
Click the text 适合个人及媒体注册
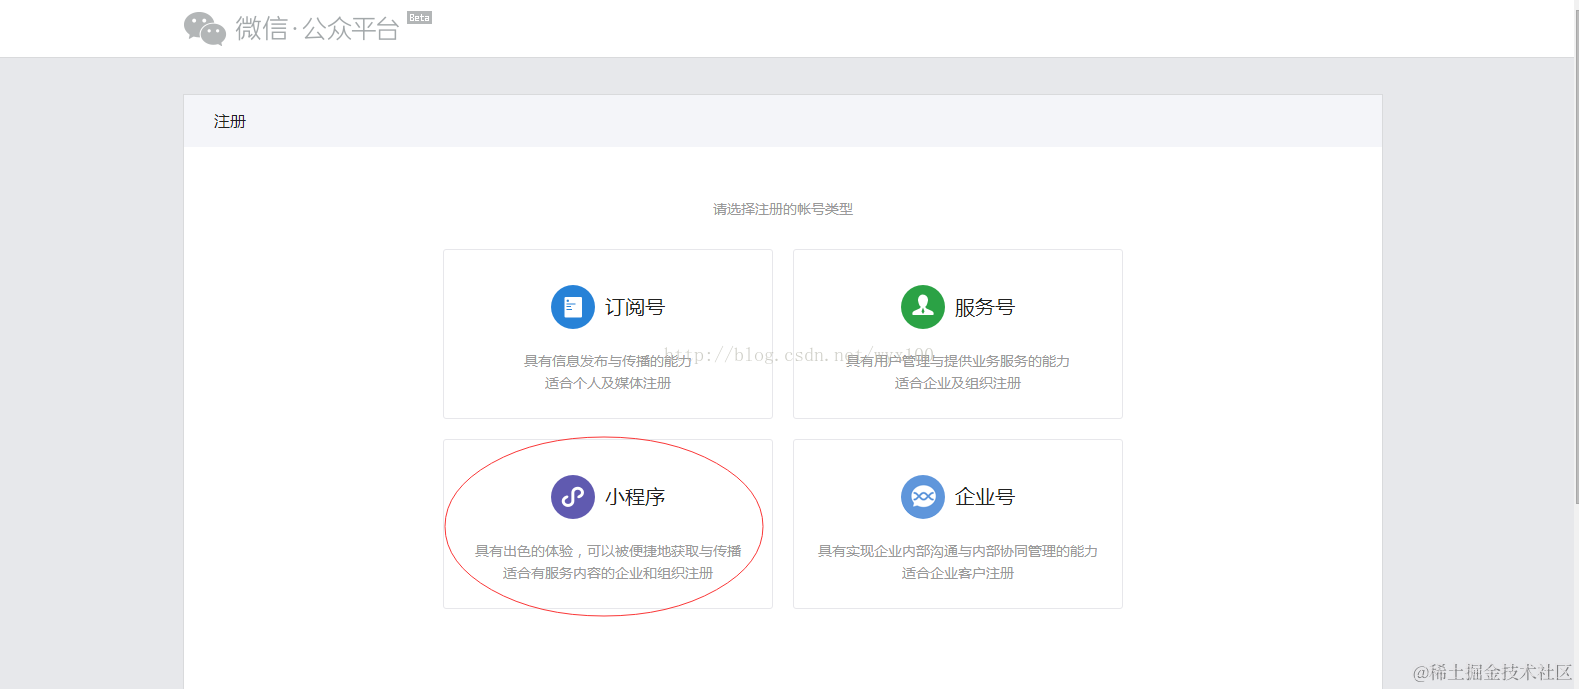click(608, 383)
